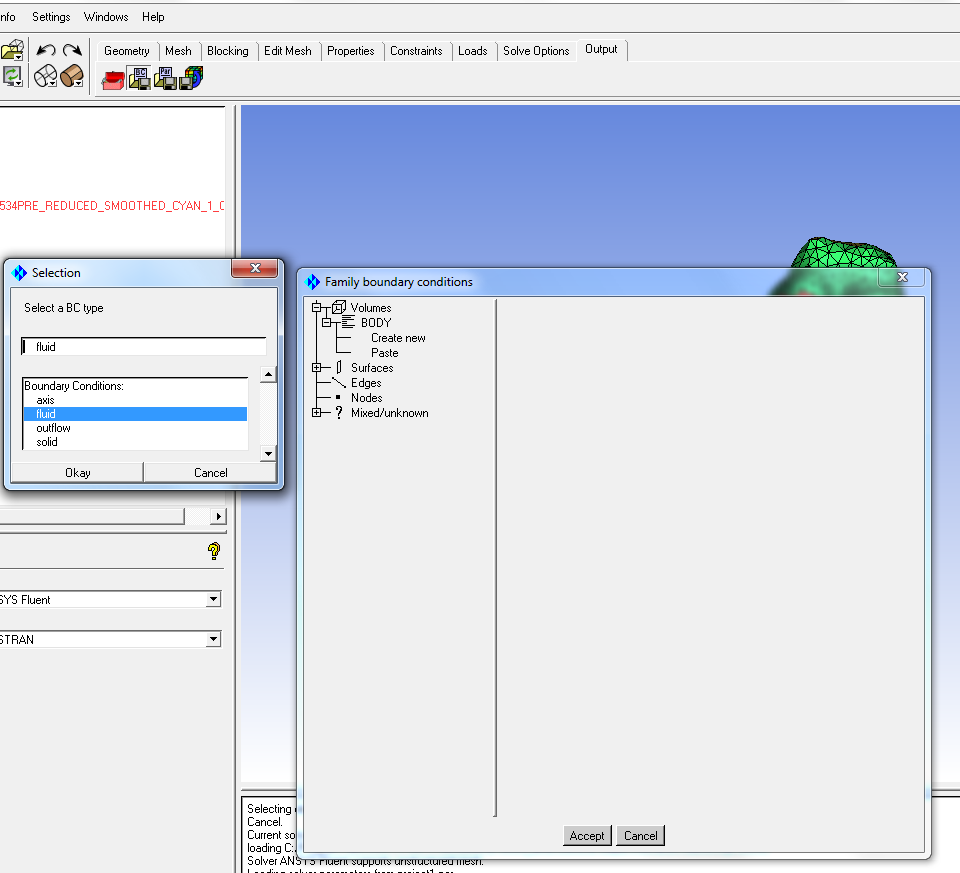This screenshot has height=873, width=960.
Task: Click the yellow question mark help icon
Action: pos(214,551)
